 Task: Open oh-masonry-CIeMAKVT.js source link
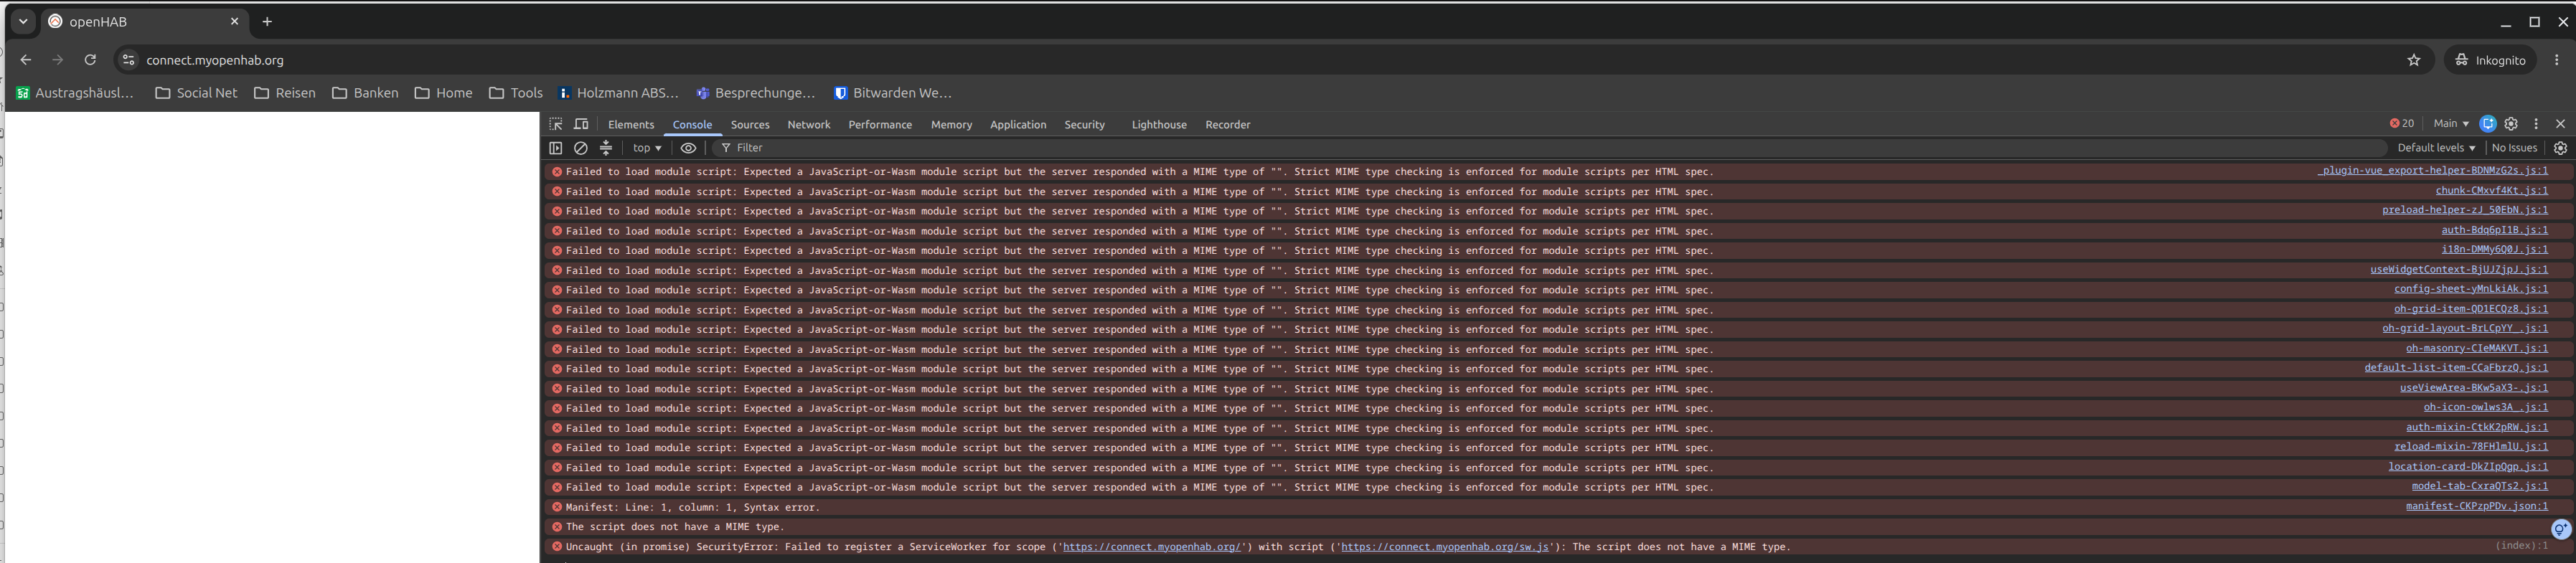click(2477, 349)
